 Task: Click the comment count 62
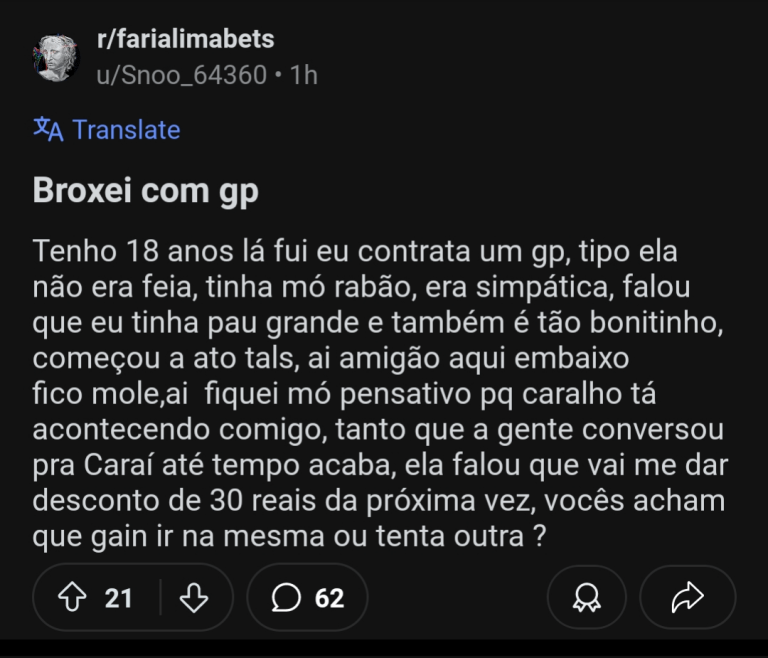329,597
